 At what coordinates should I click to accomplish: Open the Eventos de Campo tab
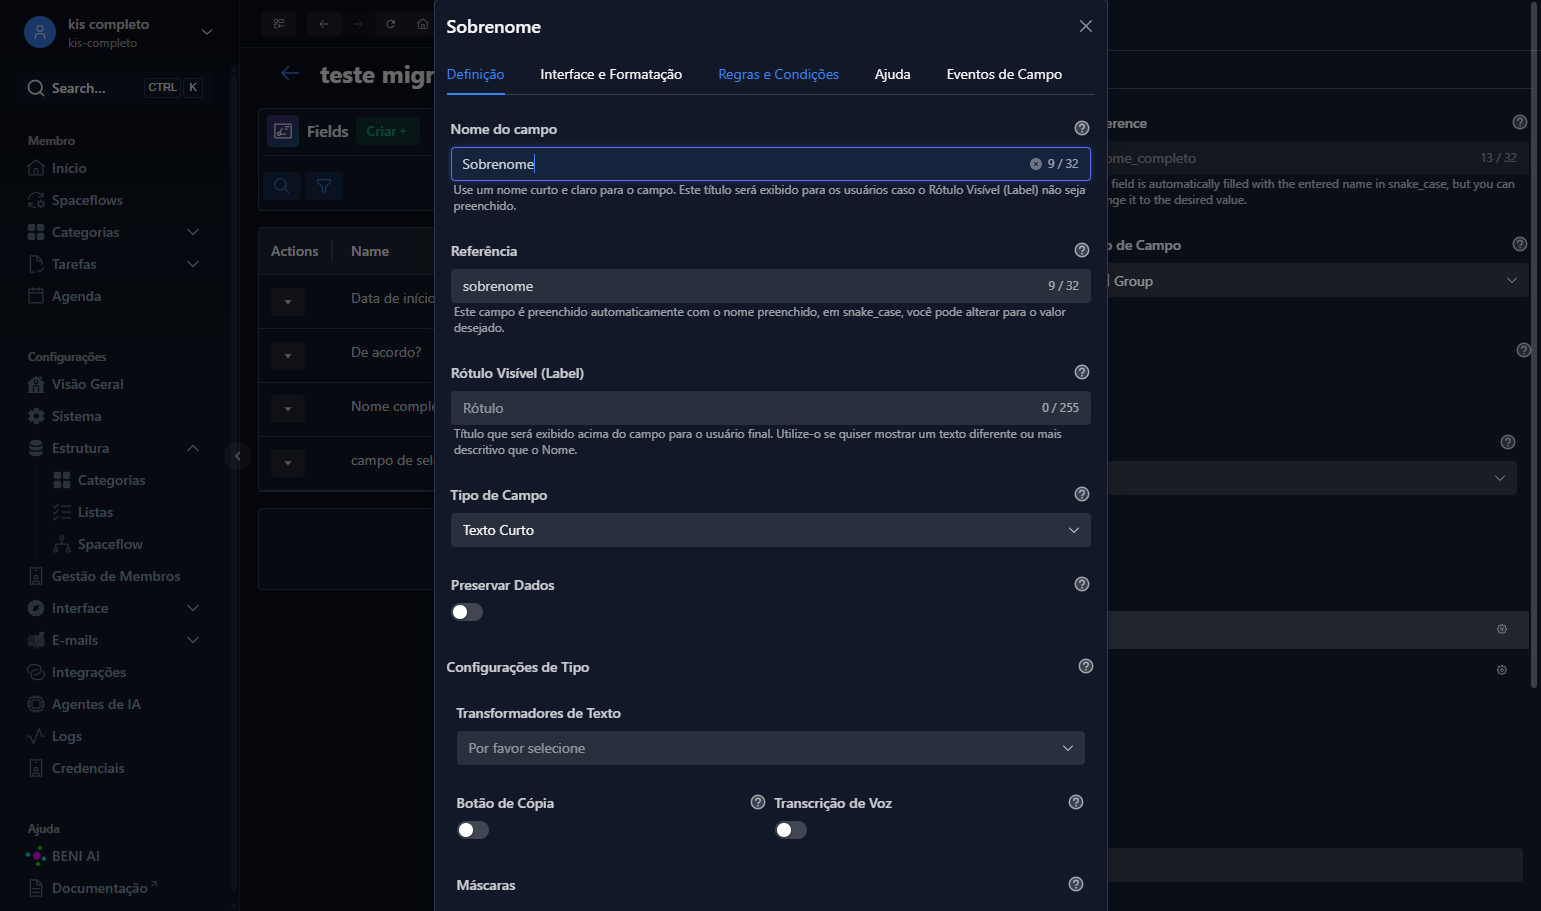pyautogui.click(x=1004, y=74)
